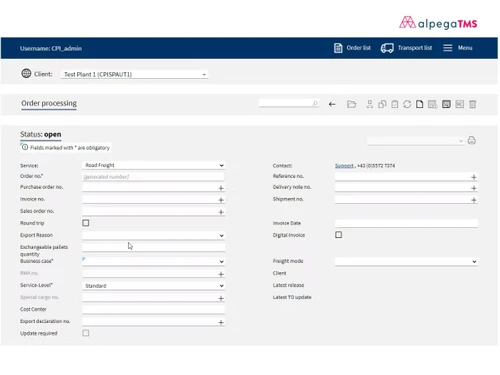Click the Username: CPI_admin text
Image resolution: width=500 pixels, height=375 pixels.
click(x=51, y=48)
